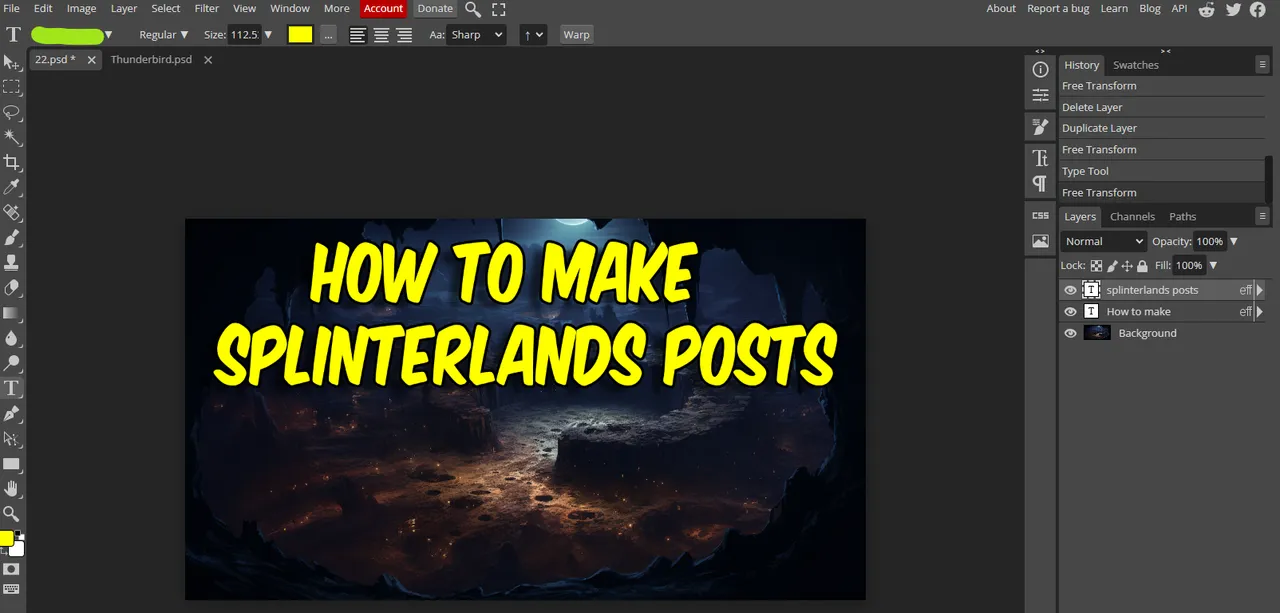Select the Clone Stamp tool
This screenshot has width=1280, height=613.
click(x=12, y=262)
